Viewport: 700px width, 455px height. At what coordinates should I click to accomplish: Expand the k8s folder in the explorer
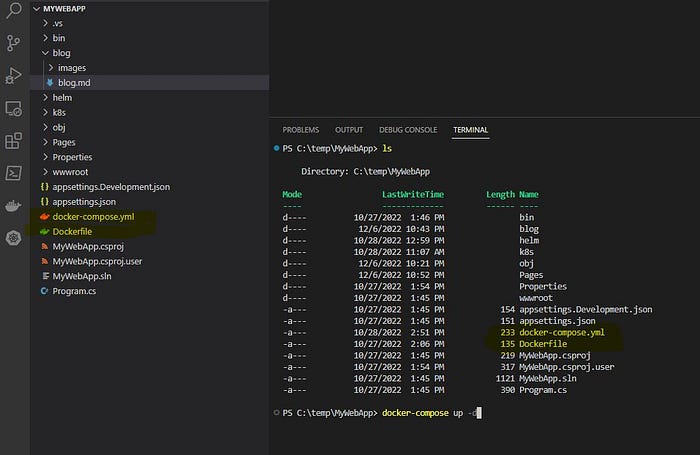pos(45,112)
